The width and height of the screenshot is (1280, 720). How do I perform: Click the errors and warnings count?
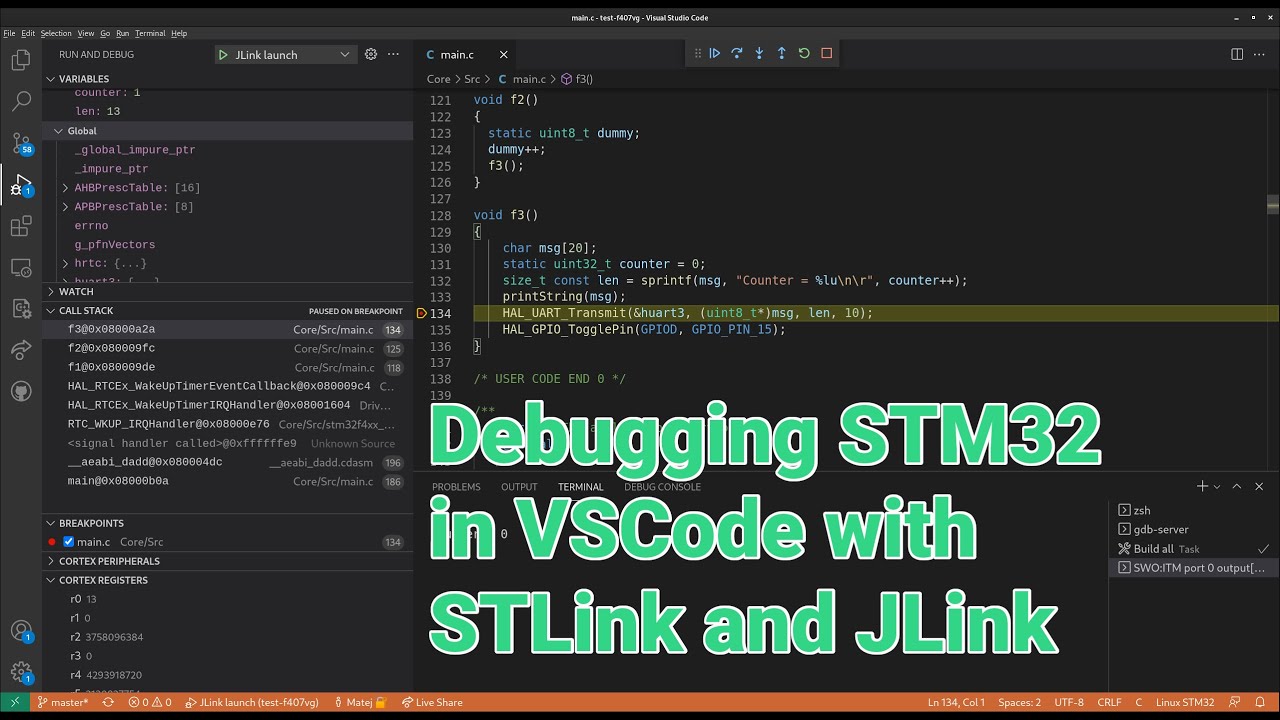click(149, 702)
